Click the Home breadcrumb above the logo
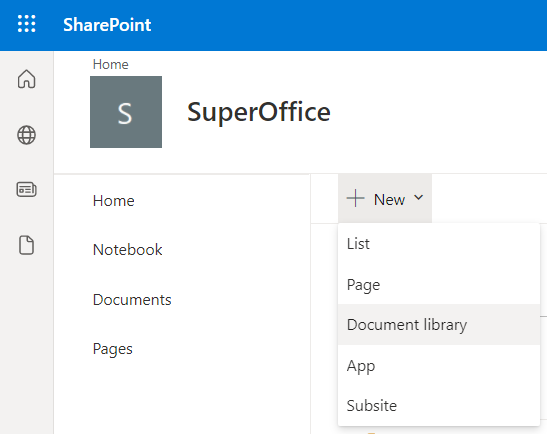 pos(111,65)
